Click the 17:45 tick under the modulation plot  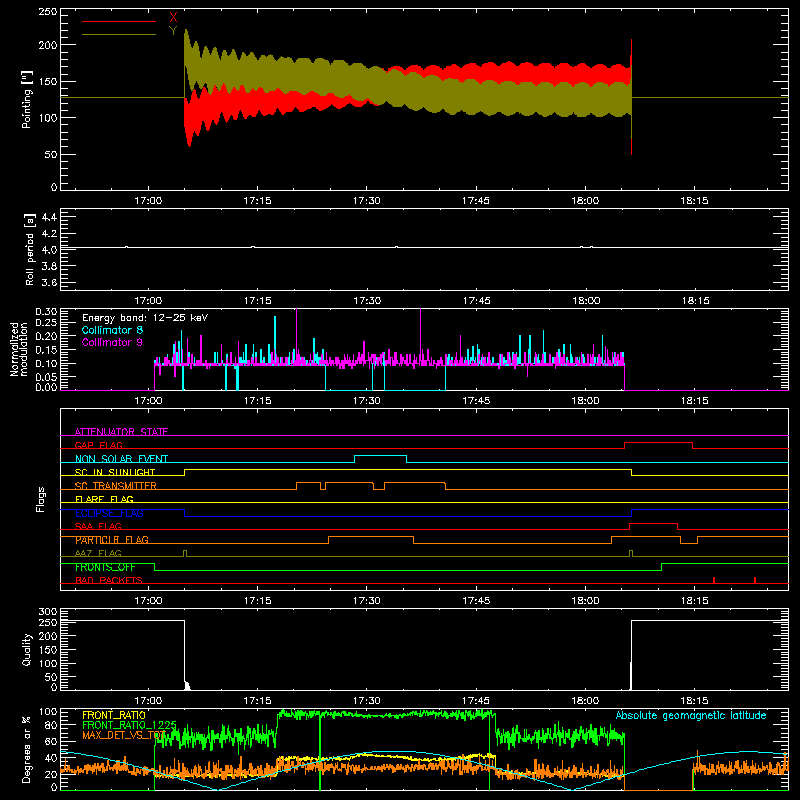(x=476, y=401)
